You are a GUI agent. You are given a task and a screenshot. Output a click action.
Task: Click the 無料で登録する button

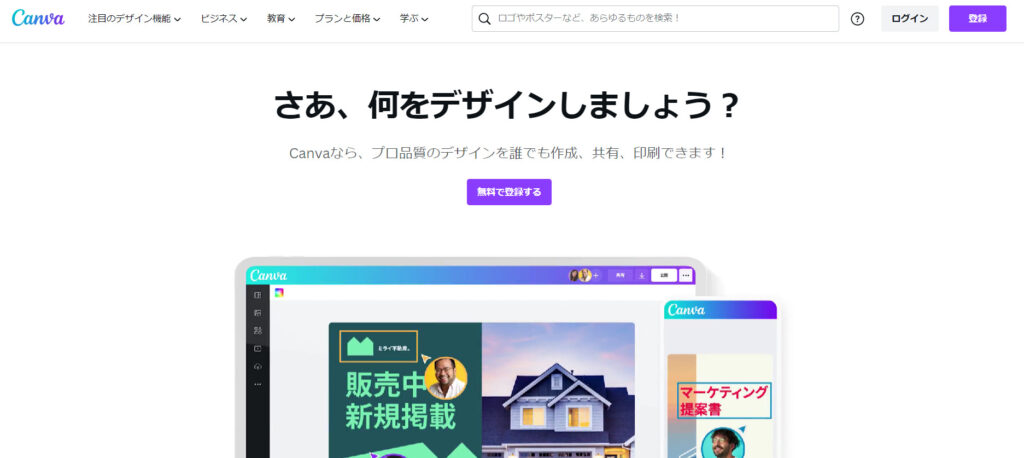pyautogui.click(x=509, y=192)
